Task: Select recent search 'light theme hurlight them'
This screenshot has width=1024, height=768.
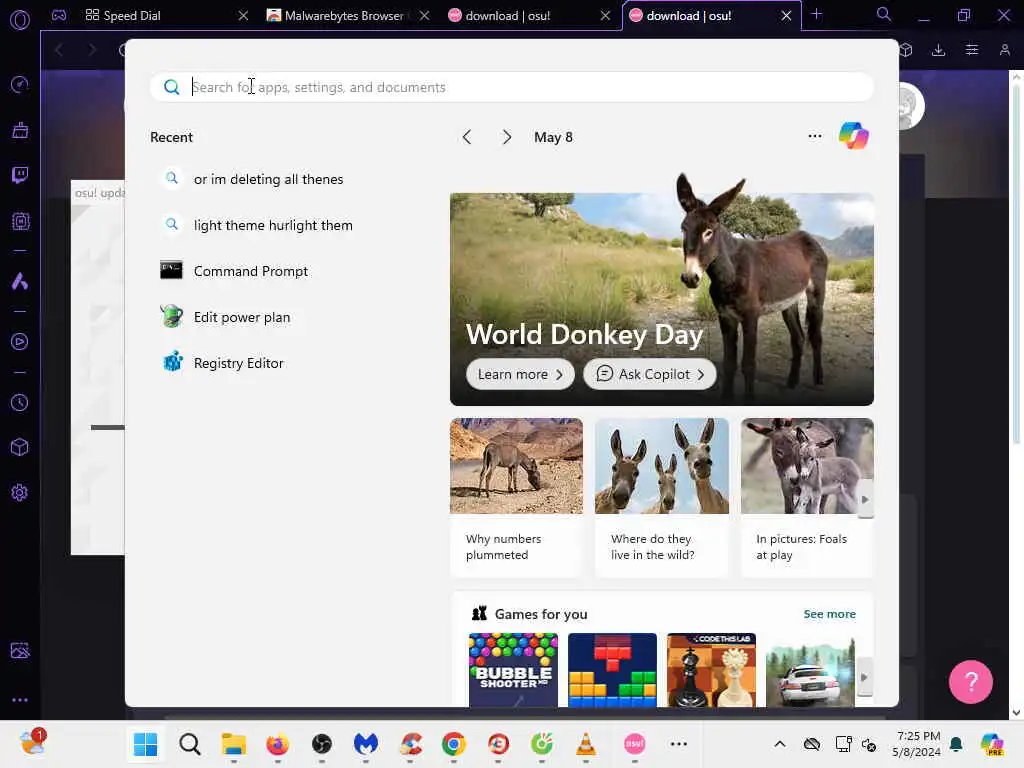Action: click(x=273, y=225)
